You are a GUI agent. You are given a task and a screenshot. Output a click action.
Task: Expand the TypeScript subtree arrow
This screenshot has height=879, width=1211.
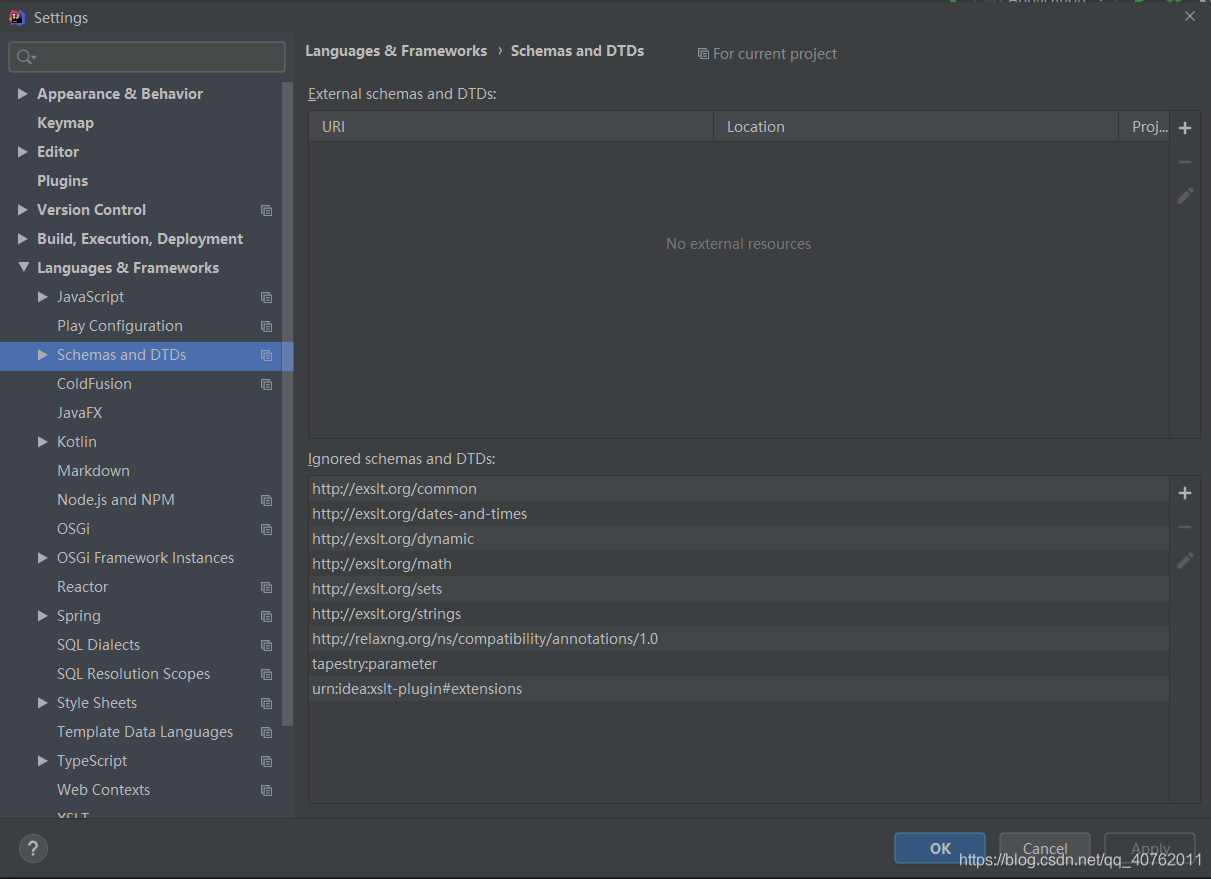(43, 761)
